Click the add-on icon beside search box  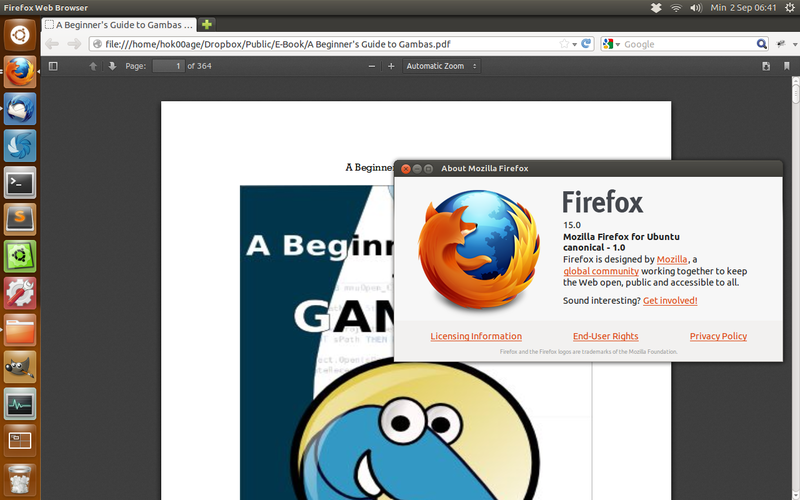[x=781, y=44]
